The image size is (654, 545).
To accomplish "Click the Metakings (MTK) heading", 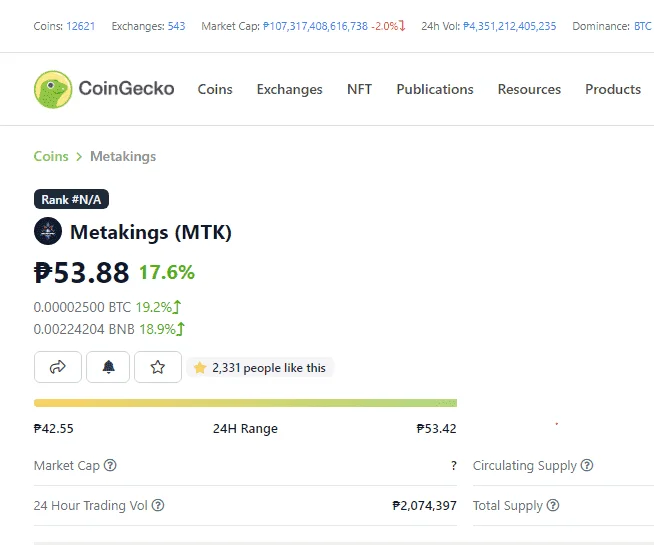I will coord(151,232).
